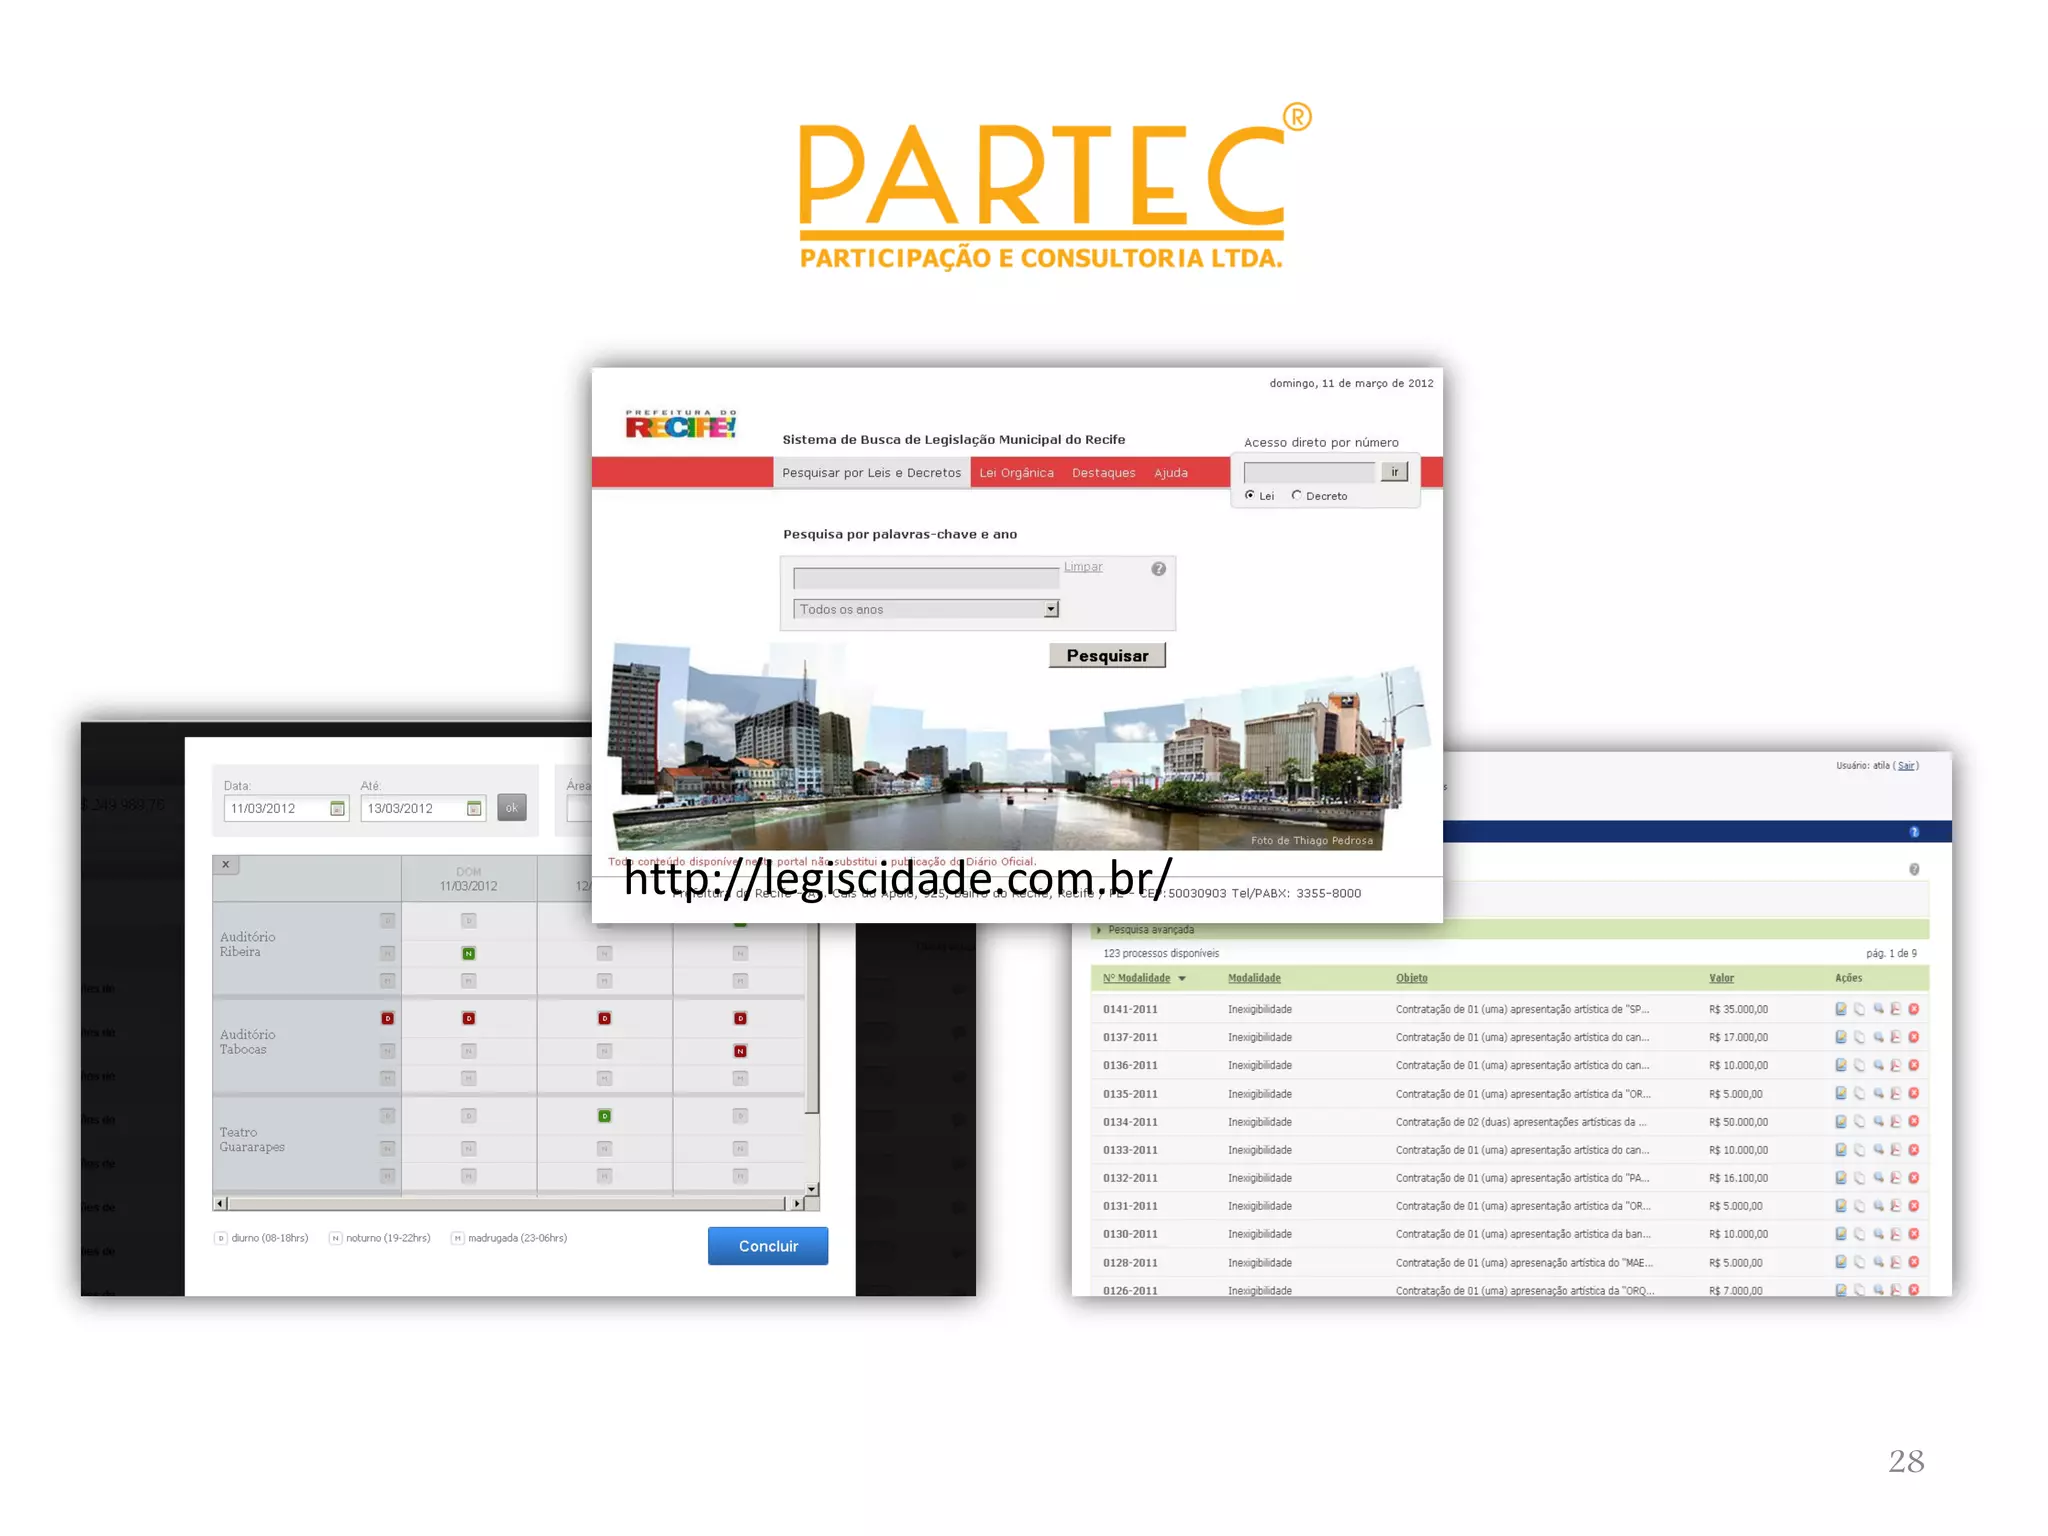
Task: Click the keyword search input field
Action: click(x=926, y=578)
